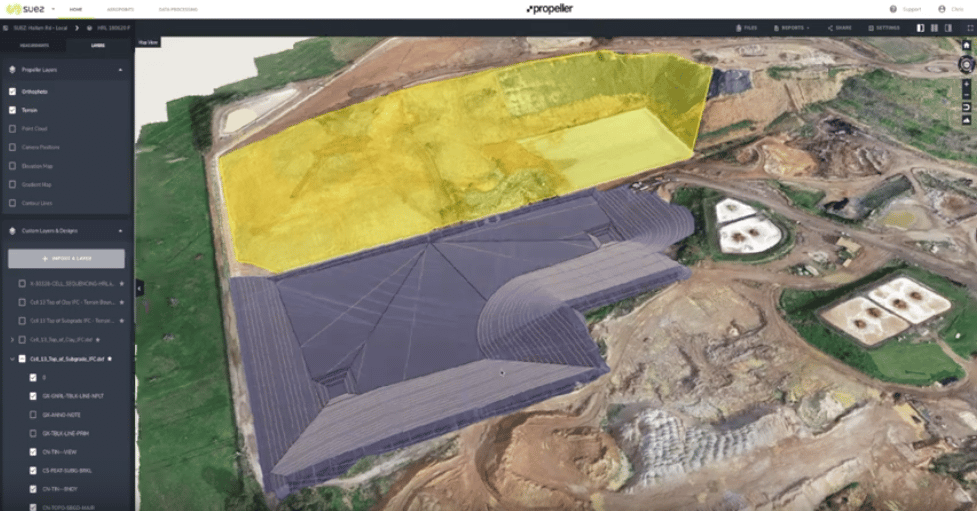Click the compass orientation control
The height and width of the screenshot is (511, 977).
click(966, 64)
